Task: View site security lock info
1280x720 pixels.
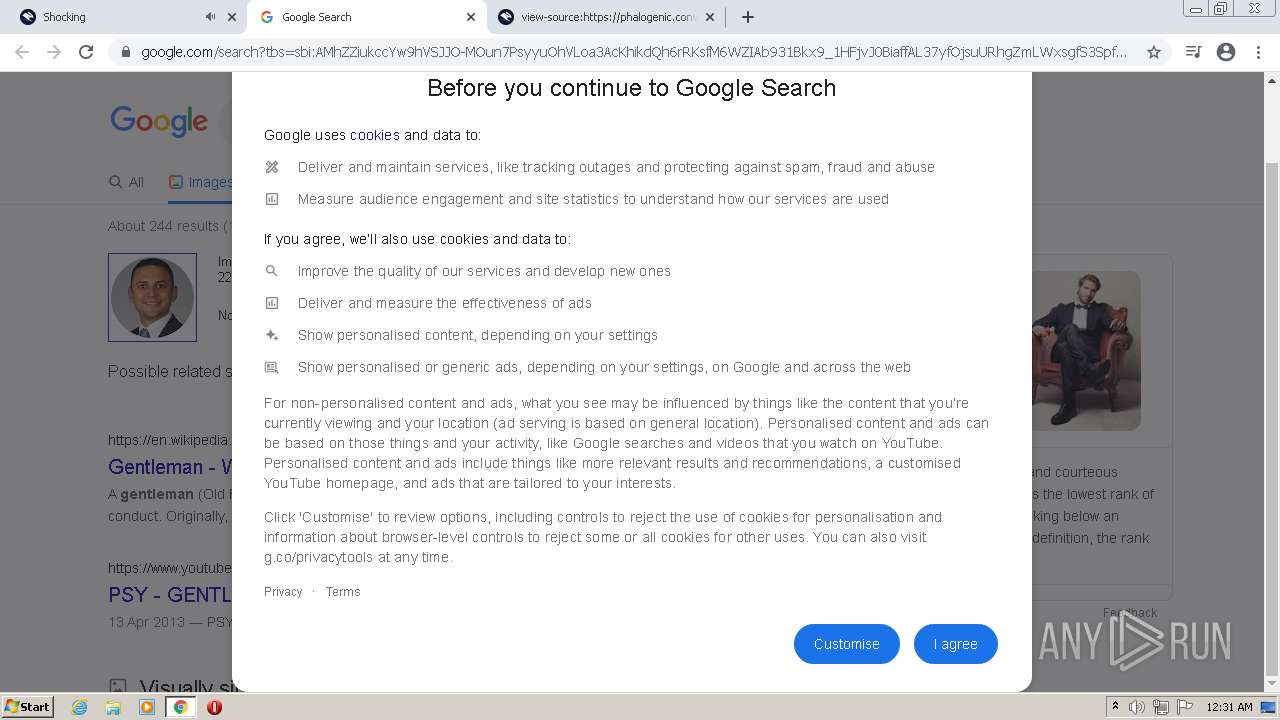Action: (125, 52)
